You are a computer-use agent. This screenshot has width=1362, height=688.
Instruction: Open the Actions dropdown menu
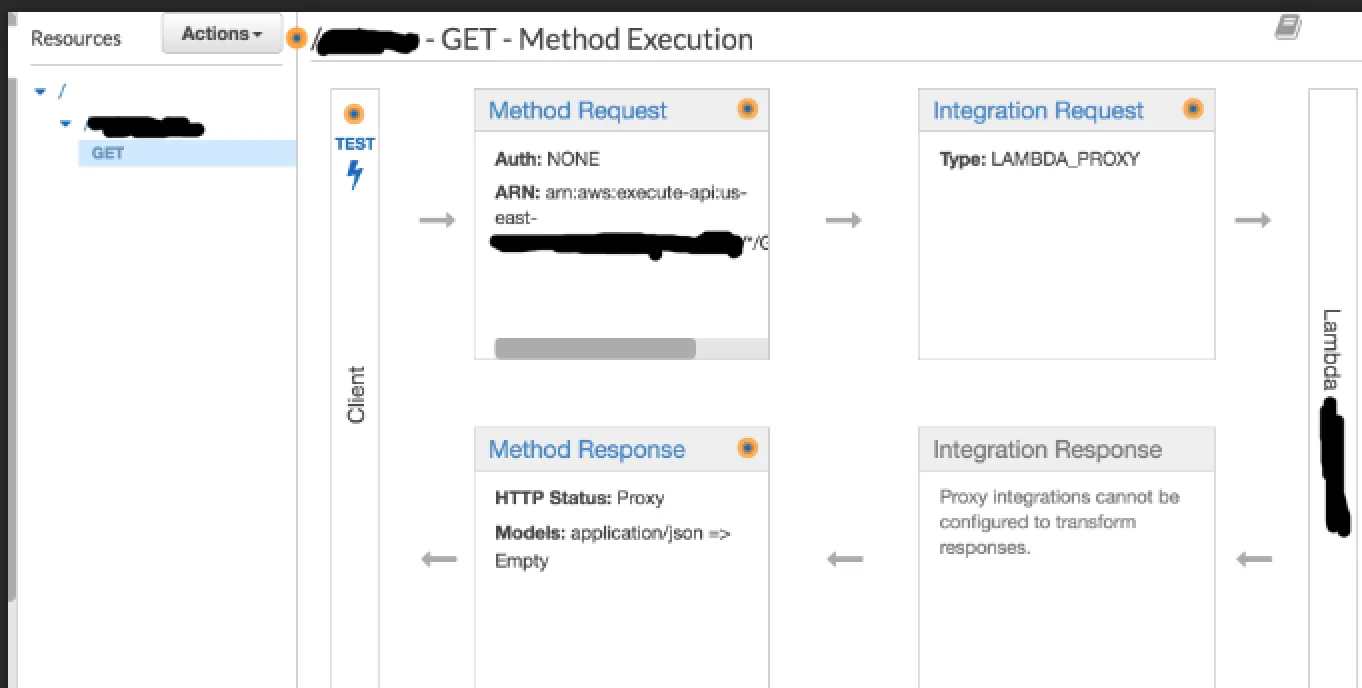(x=222, y=34)
